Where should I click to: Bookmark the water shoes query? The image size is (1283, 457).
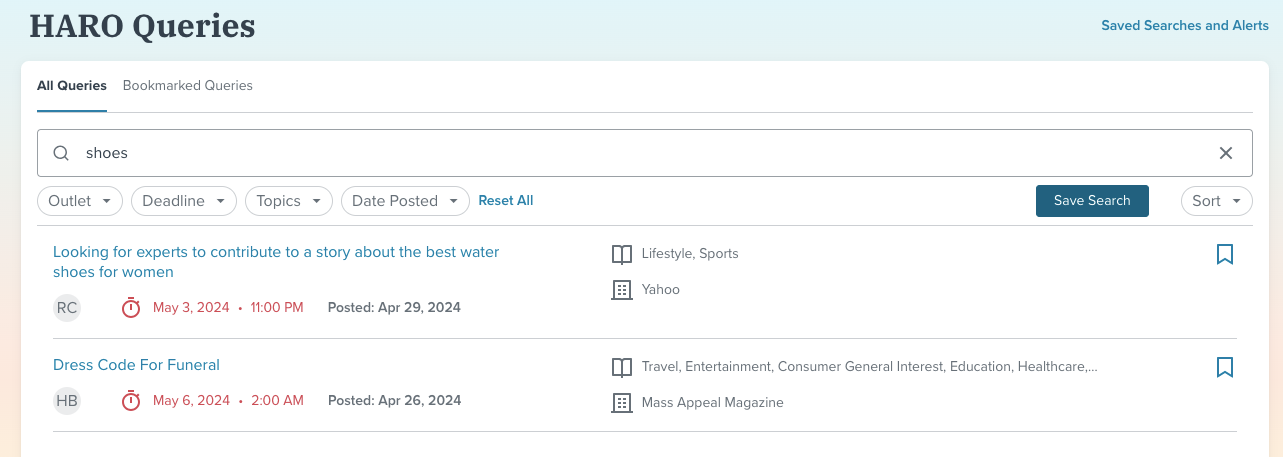pyautogui.click(x=1224, y=254)
